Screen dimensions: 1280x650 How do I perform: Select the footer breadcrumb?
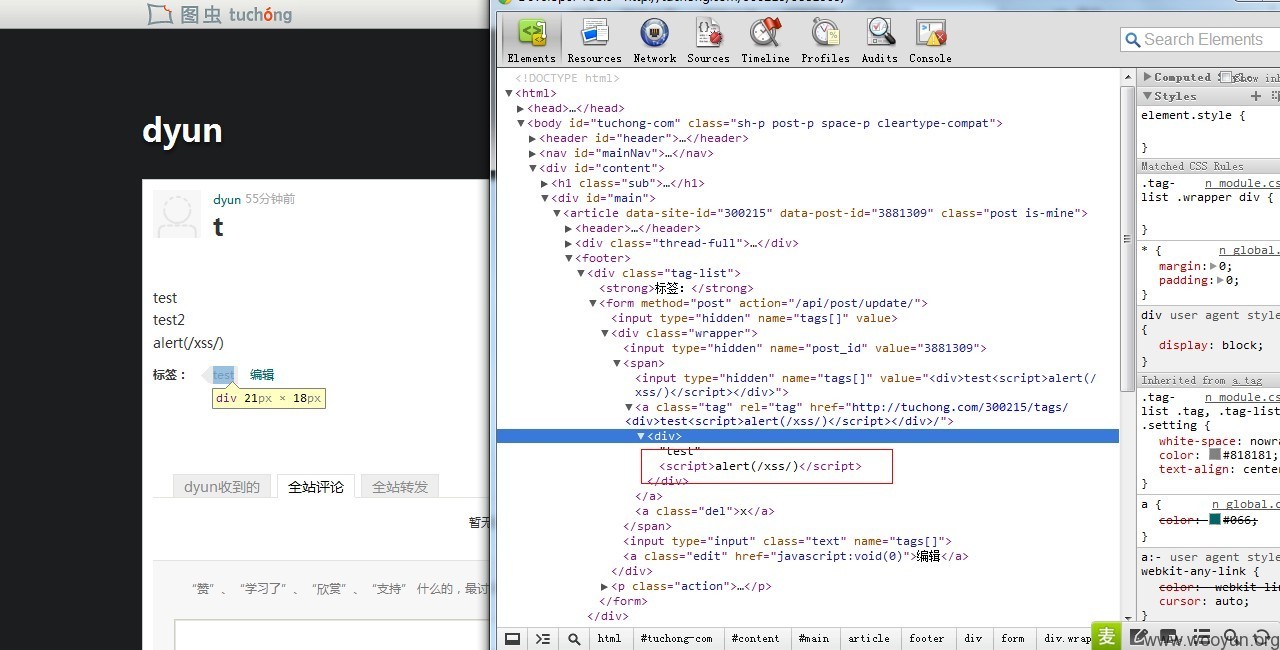pos(927,638)
